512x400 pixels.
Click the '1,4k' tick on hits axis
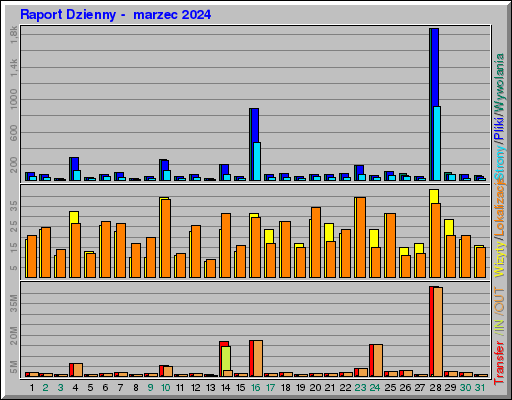click(14, 68)
